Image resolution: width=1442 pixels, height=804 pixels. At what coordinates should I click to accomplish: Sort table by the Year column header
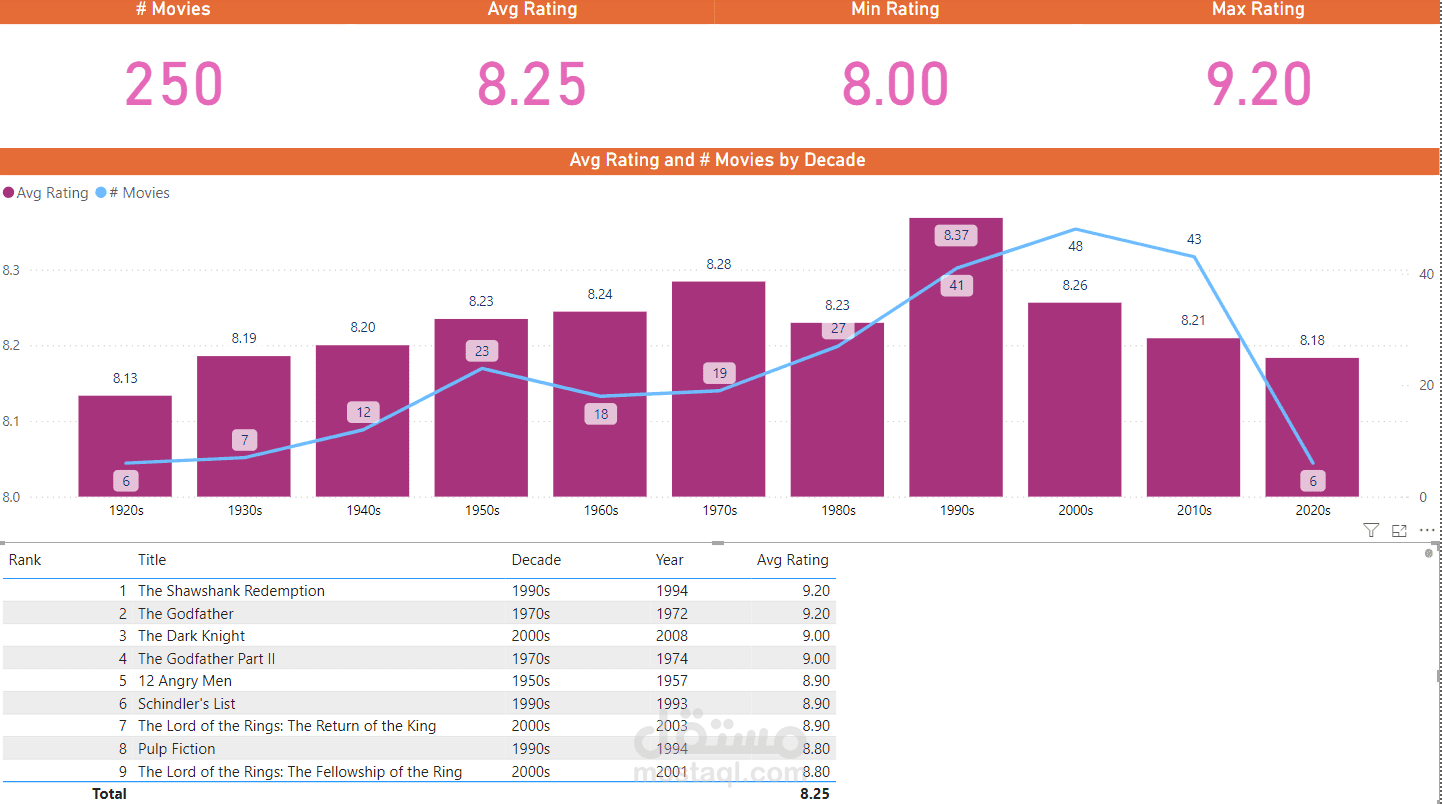point(670,560)
